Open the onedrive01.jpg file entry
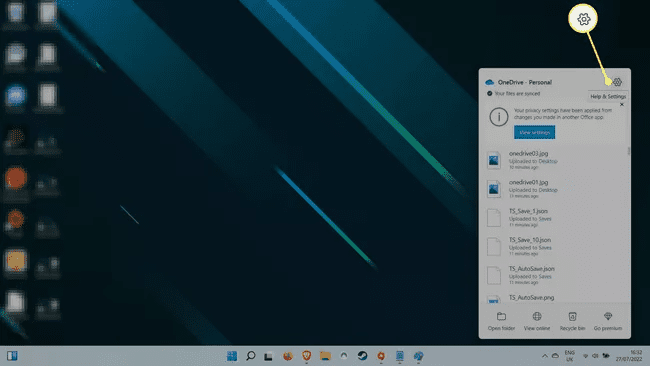 [553, 189]
